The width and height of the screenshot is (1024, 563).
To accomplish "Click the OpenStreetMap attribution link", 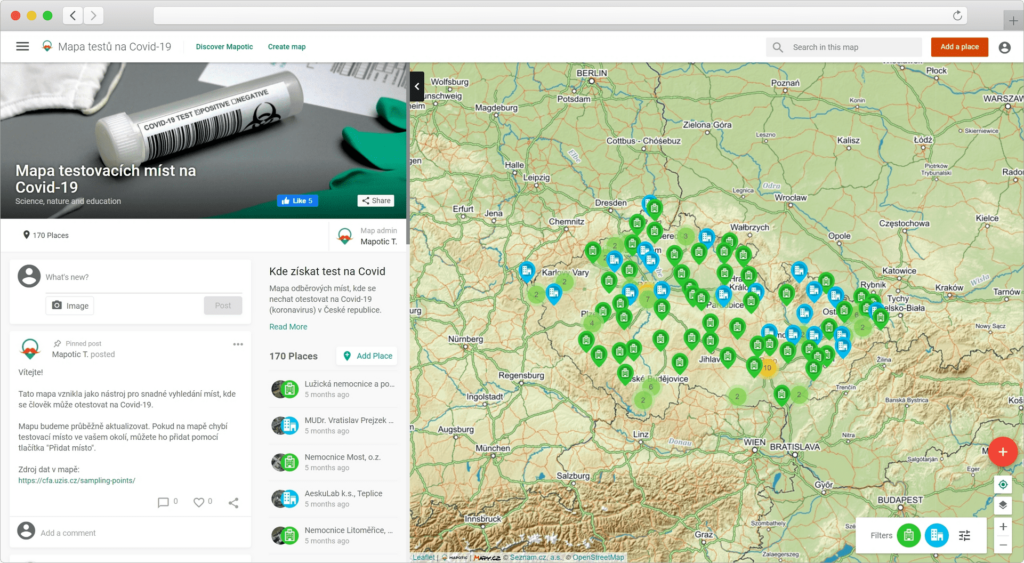I will tap(598, 558).
